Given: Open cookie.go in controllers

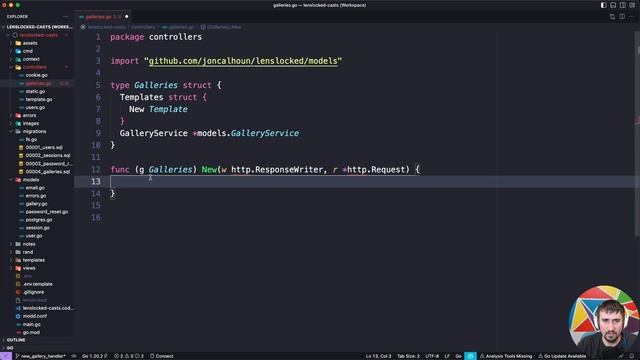Looking at the screenshot, I should point(36,75).
